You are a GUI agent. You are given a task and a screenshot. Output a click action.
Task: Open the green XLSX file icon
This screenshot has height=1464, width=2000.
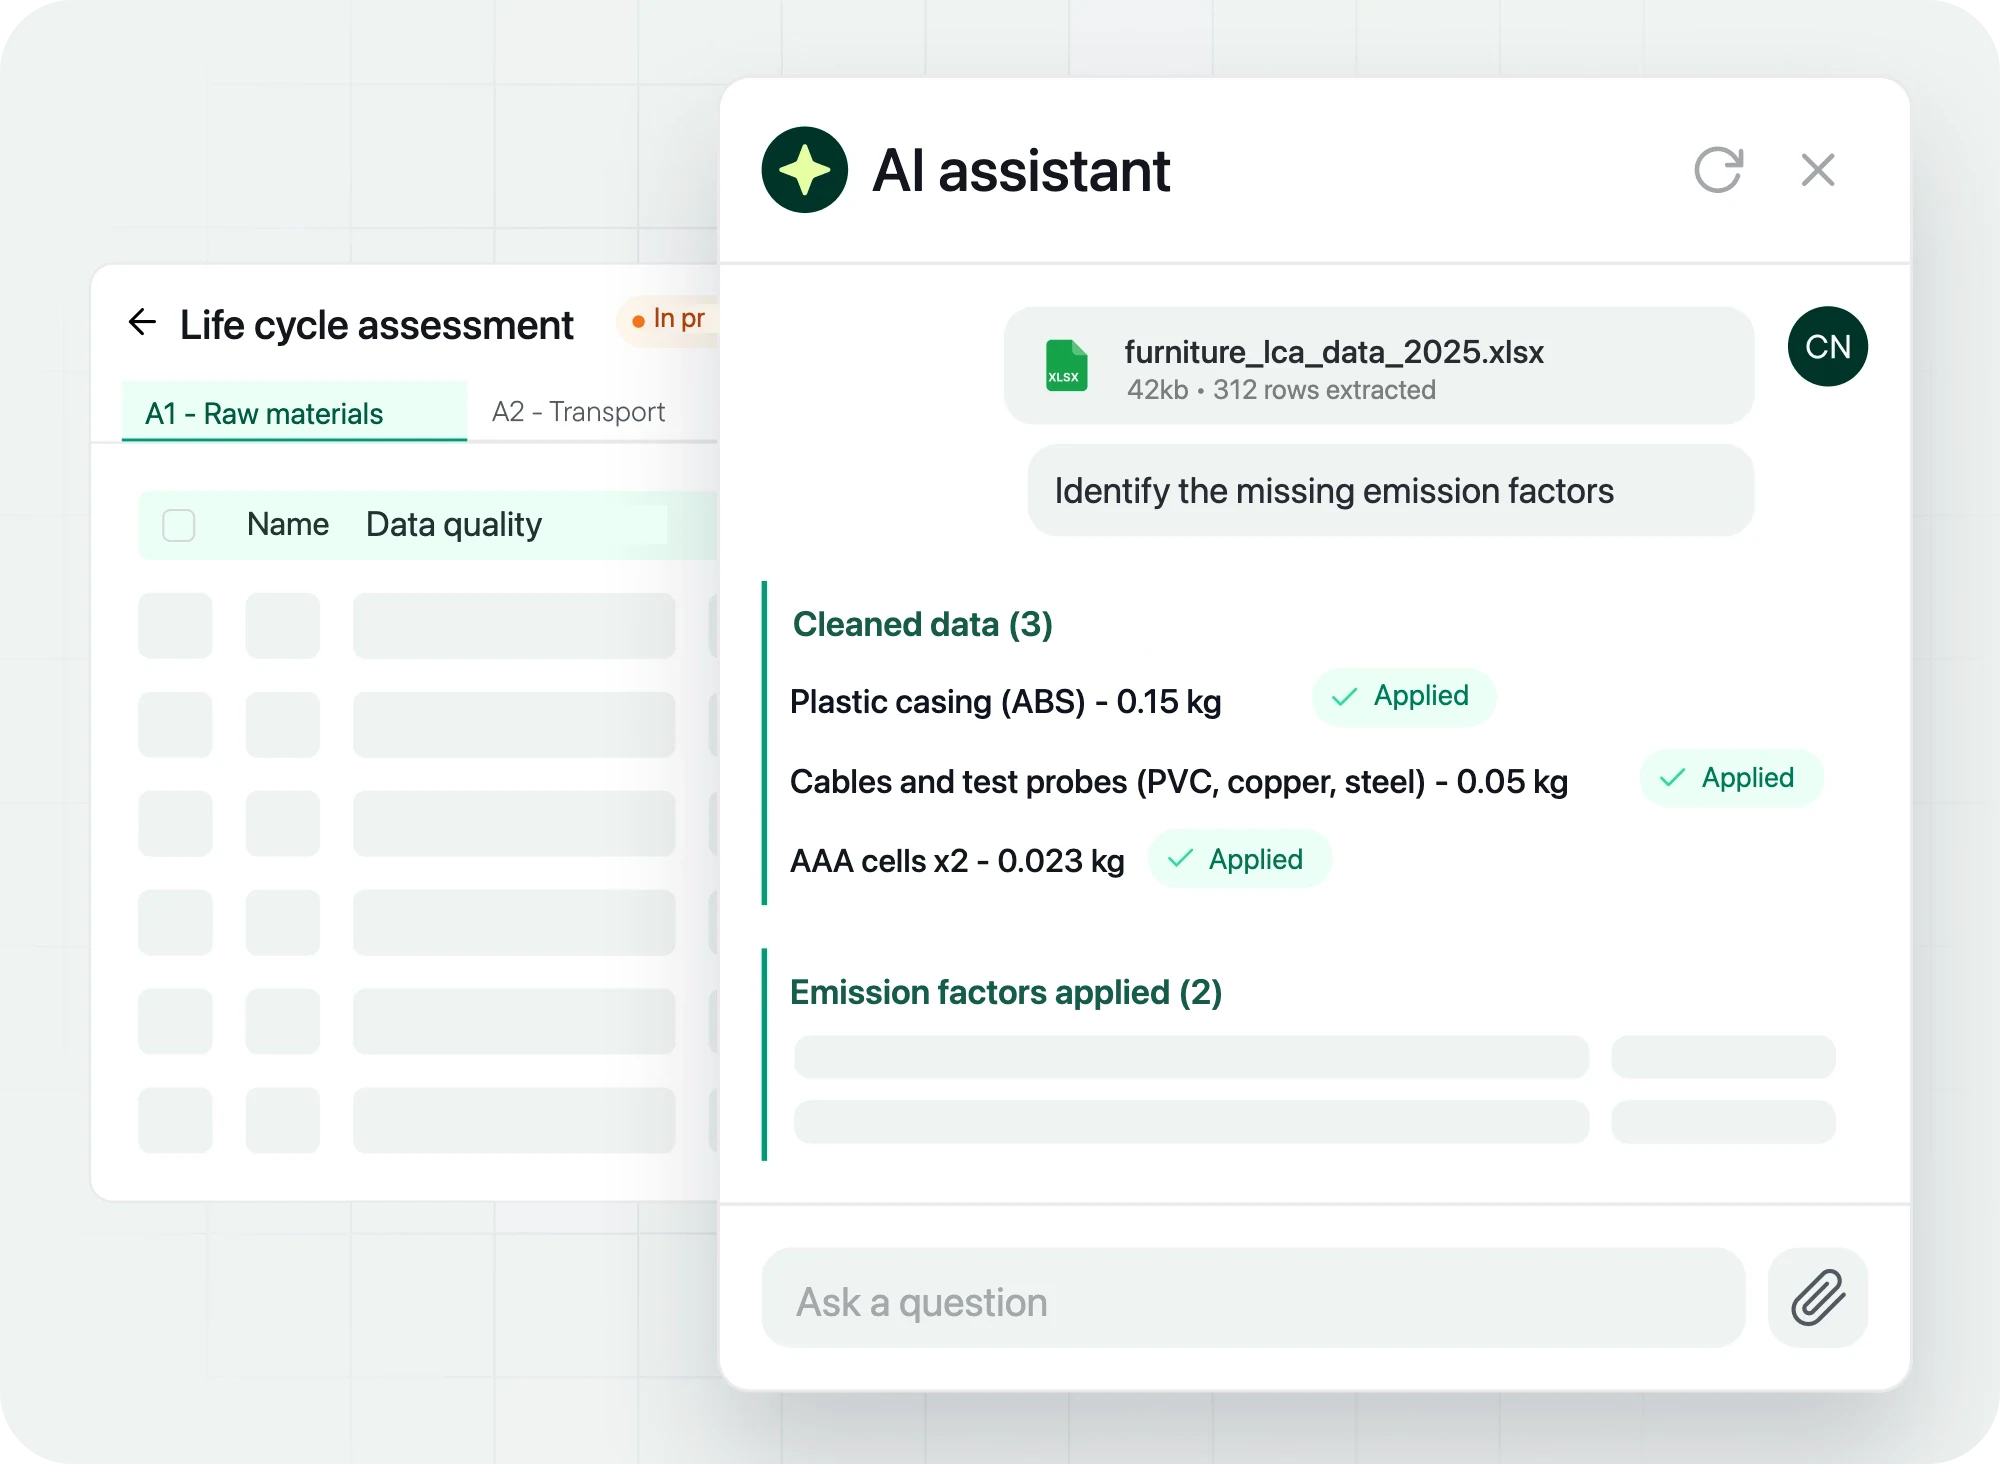1066,365
